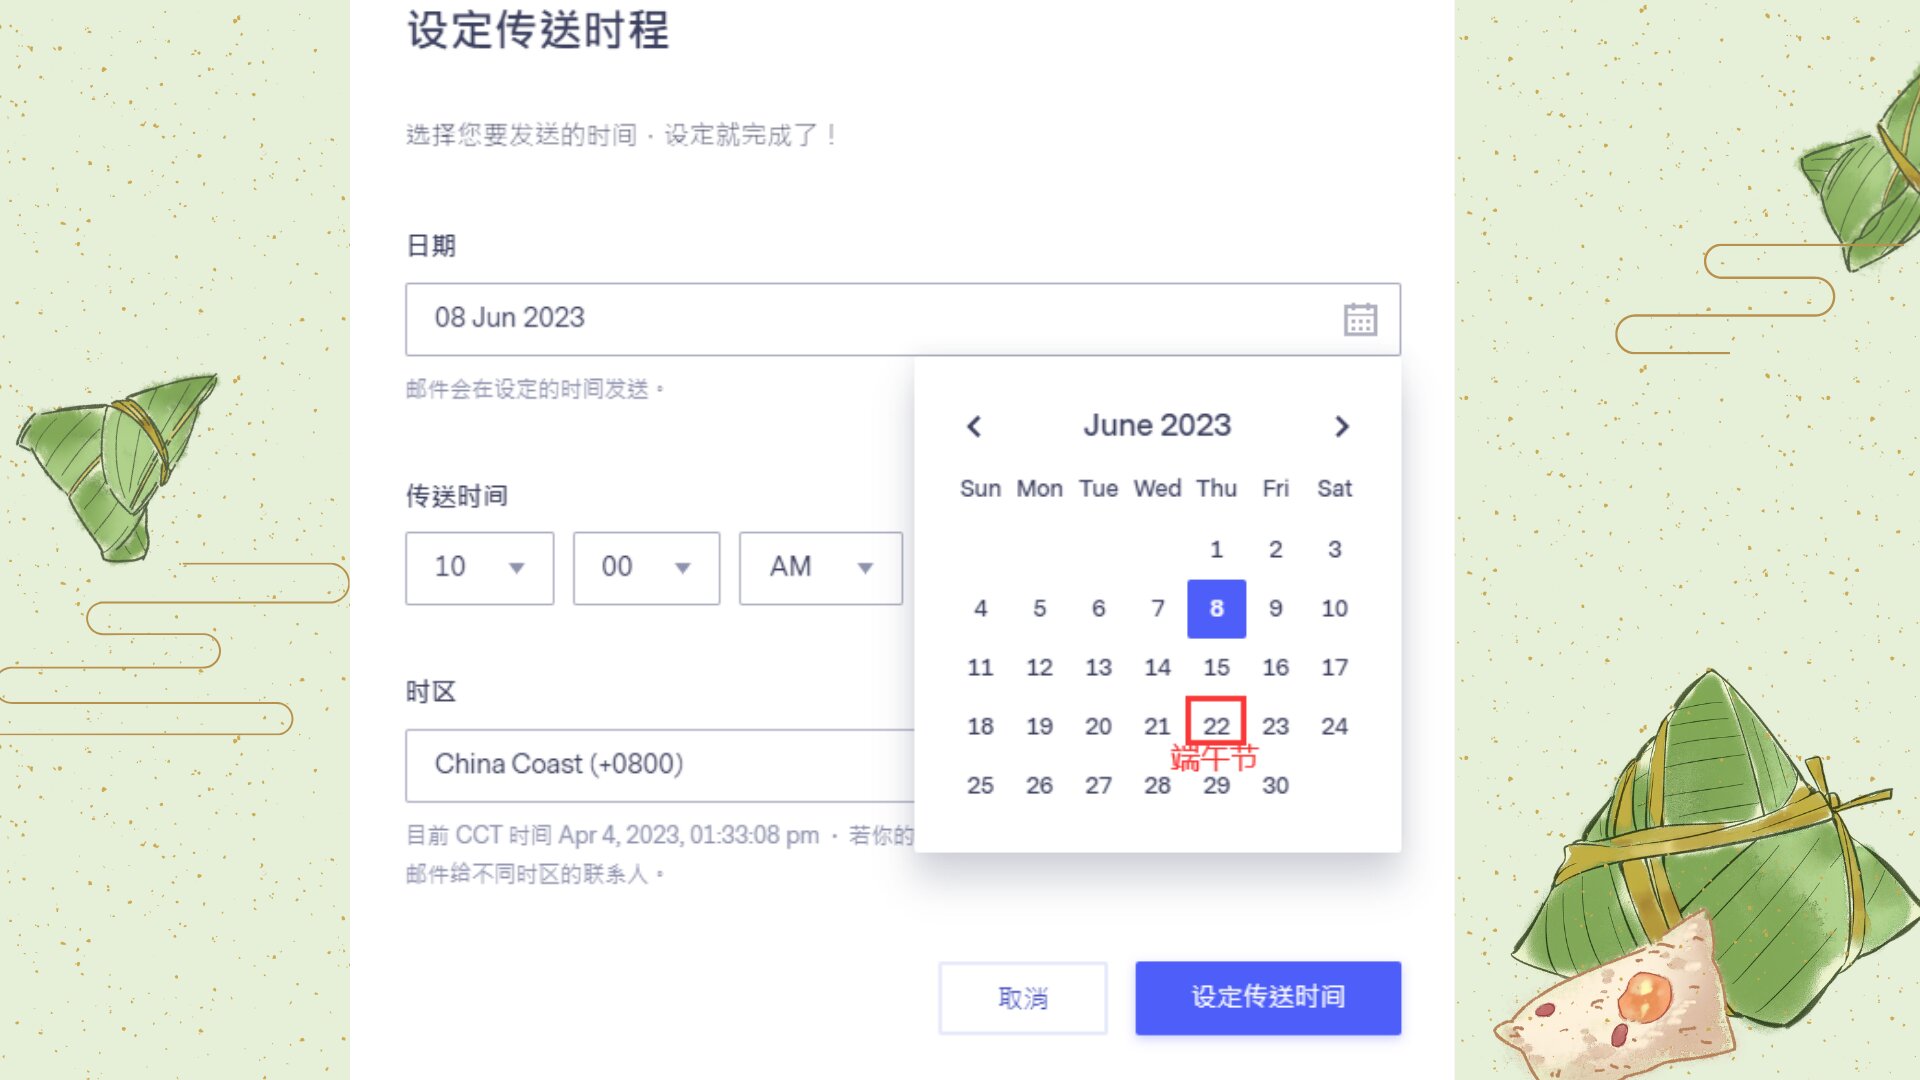The image size is (1920, 1080).
Task: Select June 22 in the calendar
Action: [x=1216, y=726]
